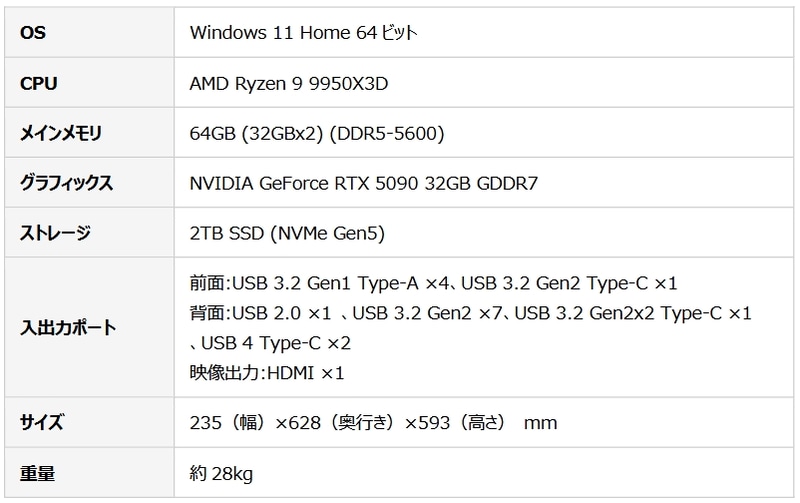Viewport: 800px width, 503px height.
Task: Click the サイズ row label
Action: pos(42,423)
